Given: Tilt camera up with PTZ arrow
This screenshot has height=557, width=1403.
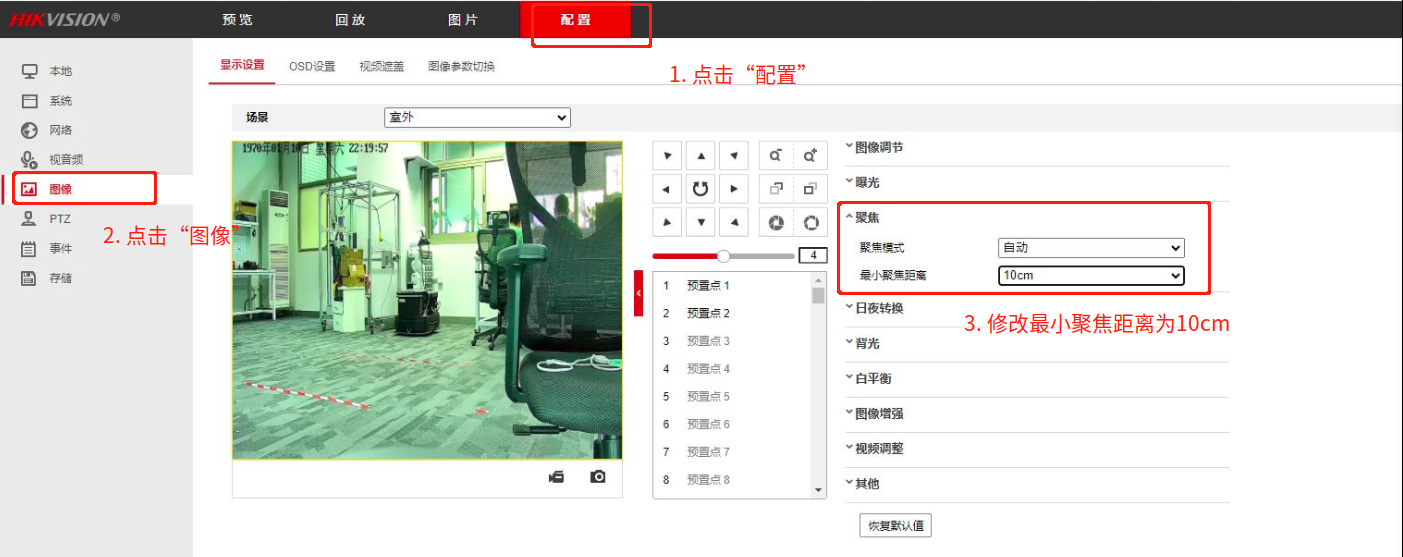Looking at the screenshot, I should [701, 156].
